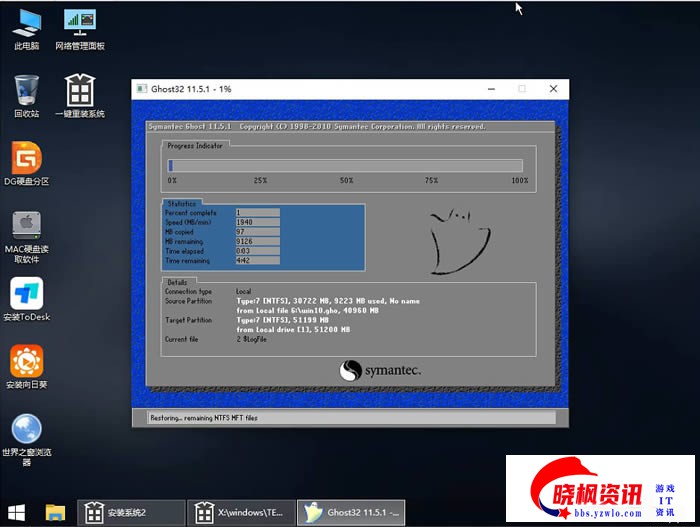Click the Symantec logo in Ghost

point(380,370)
